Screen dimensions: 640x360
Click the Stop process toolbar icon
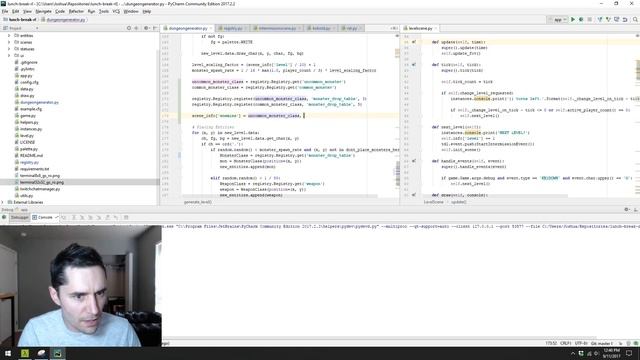pos(589,20)
